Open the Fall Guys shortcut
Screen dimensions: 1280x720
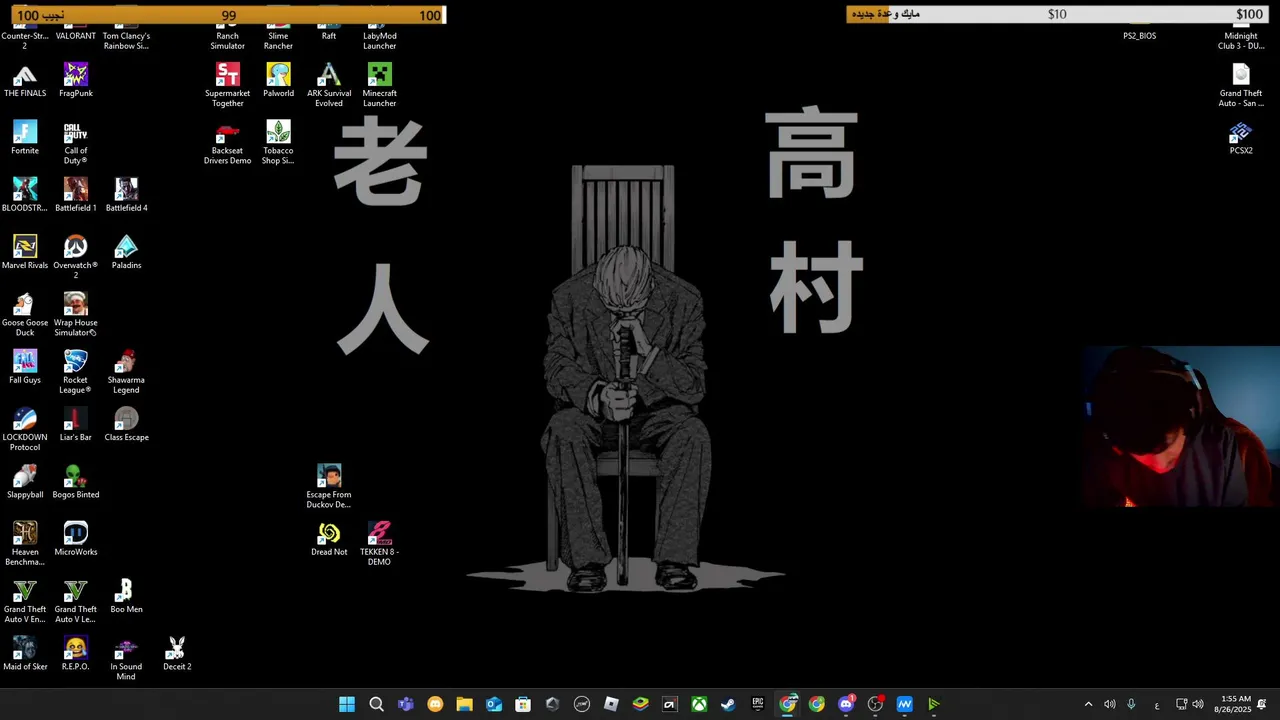click(25, 367)
